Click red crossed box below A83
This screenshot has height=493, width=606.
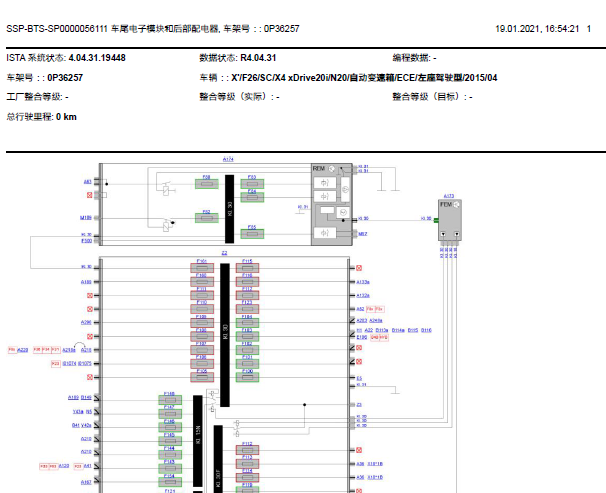(90, 195)
